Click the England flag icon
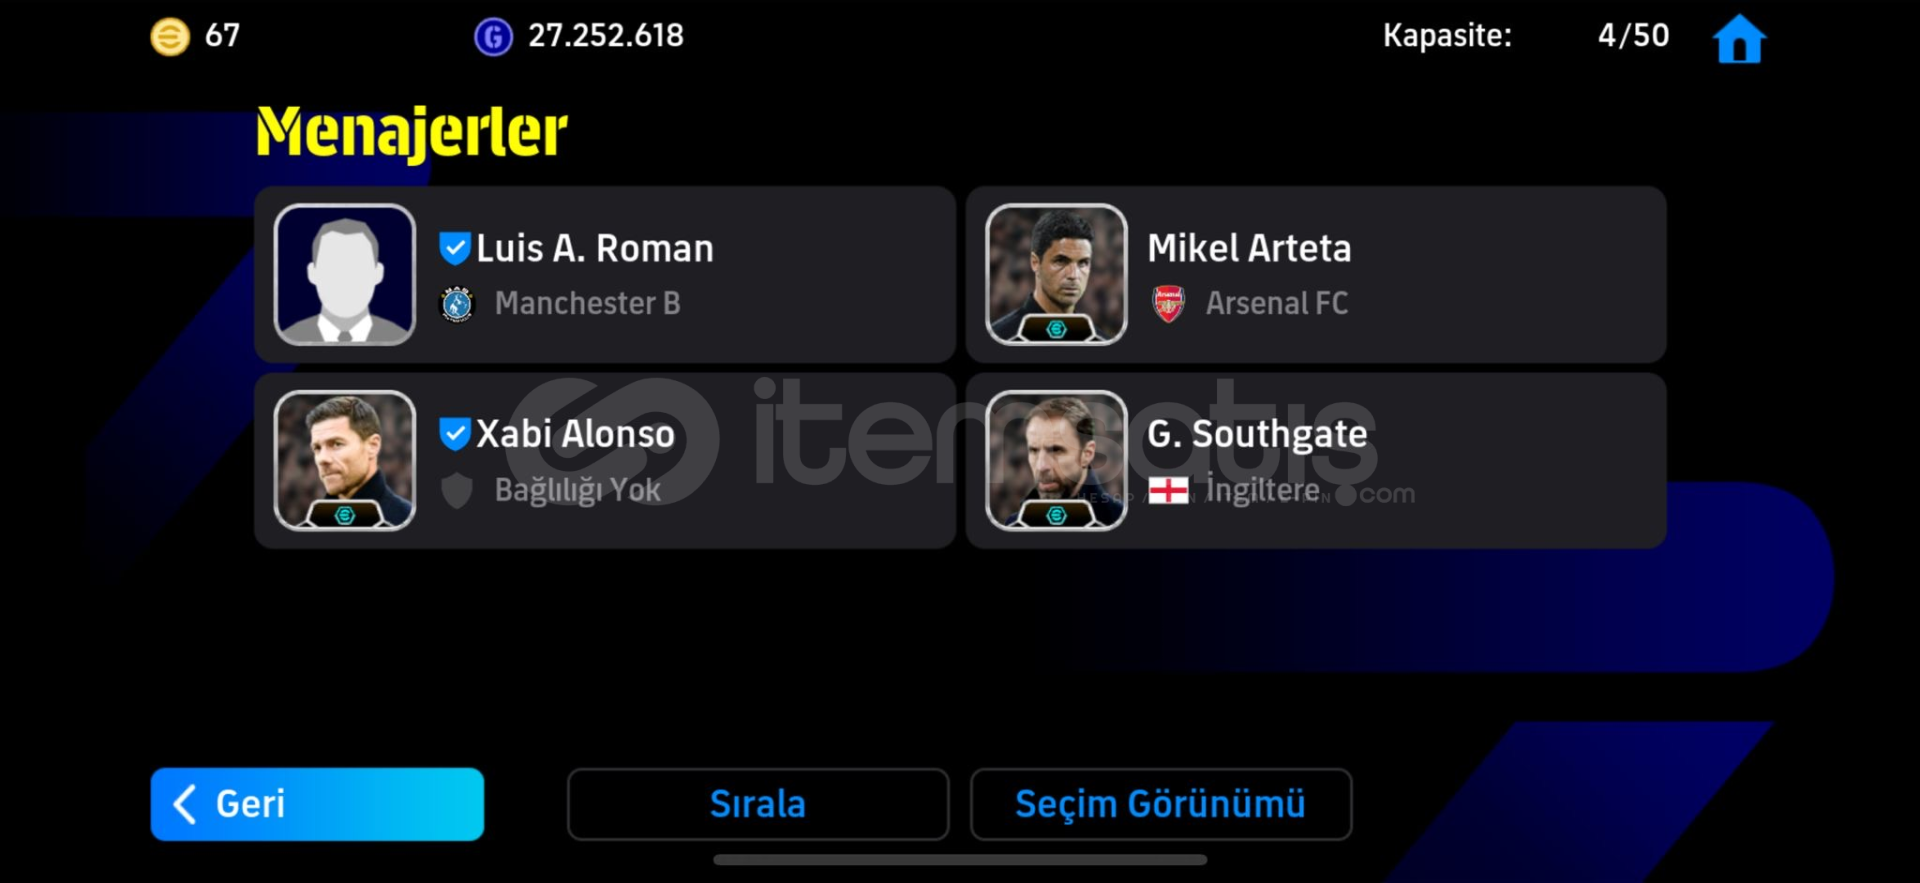Viewport: 1920px width, 883px height. [1168, 491]
